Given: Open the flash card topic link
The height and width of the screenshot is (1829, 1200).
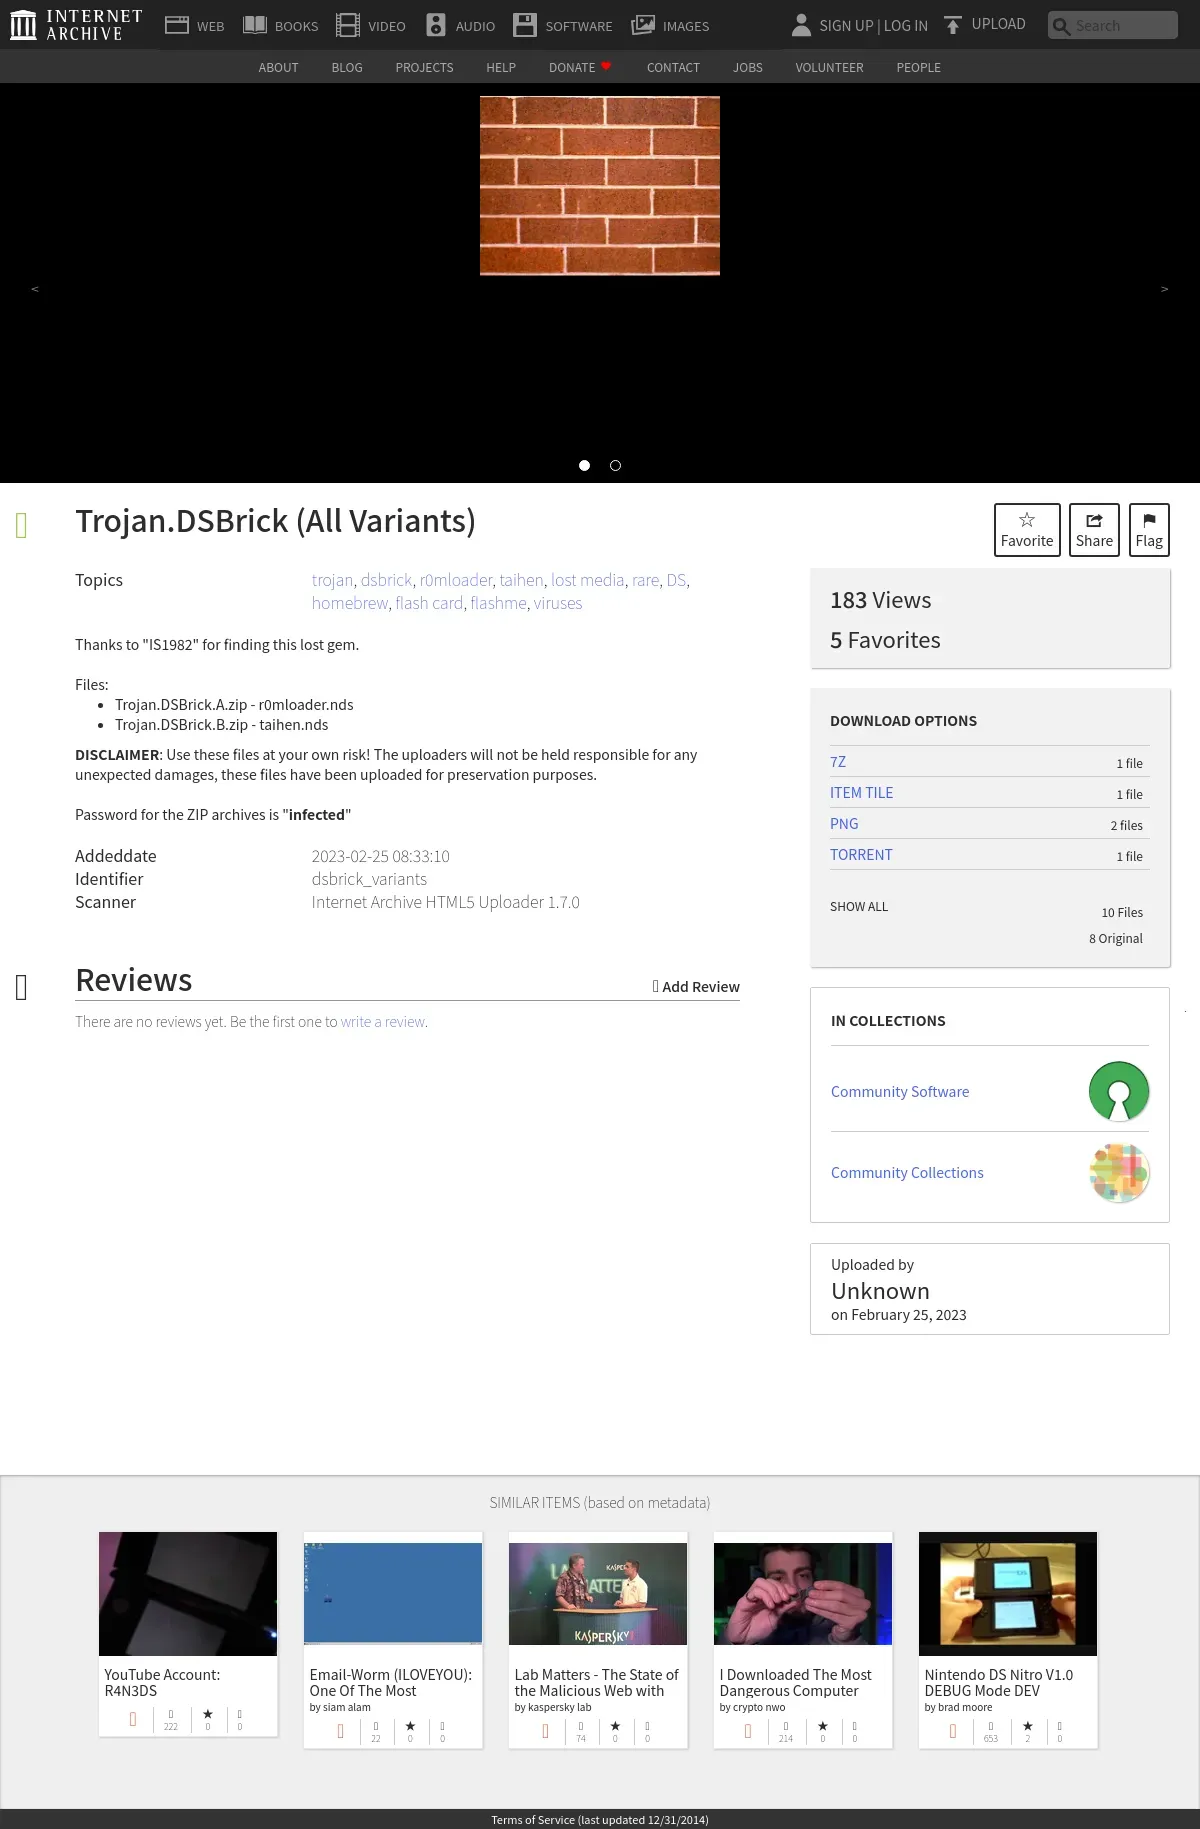Looking at the screenshot, I should click(429, 603).
